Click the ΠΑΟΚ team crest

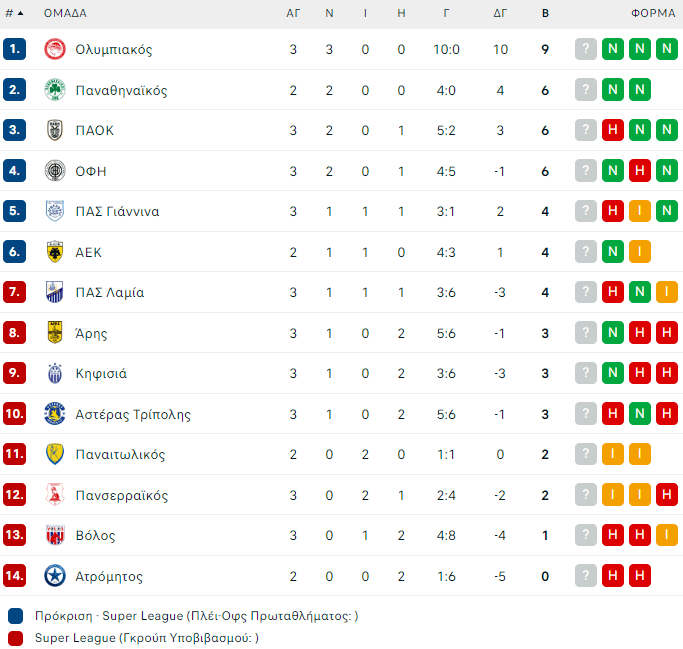tap(55, 130)
